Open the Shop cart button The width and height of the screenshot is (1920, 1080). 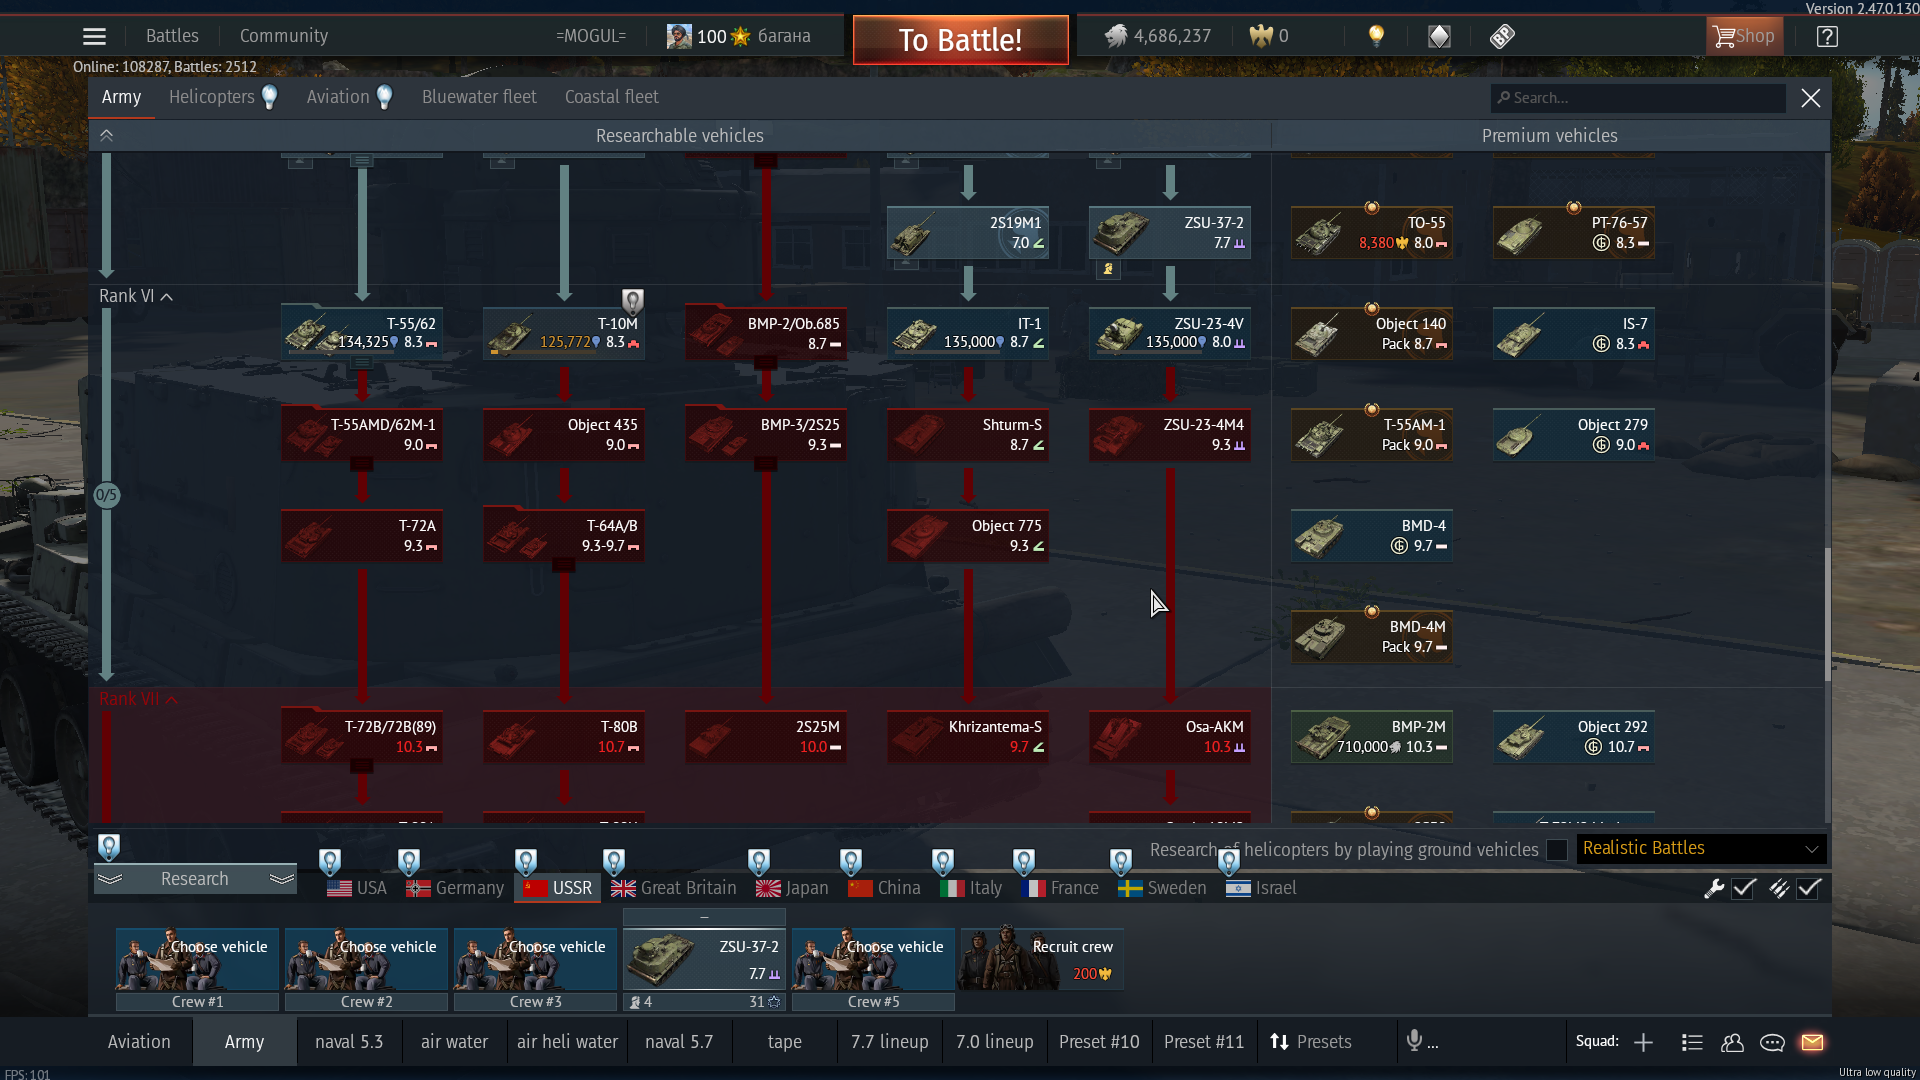[x=1744, y=37]
